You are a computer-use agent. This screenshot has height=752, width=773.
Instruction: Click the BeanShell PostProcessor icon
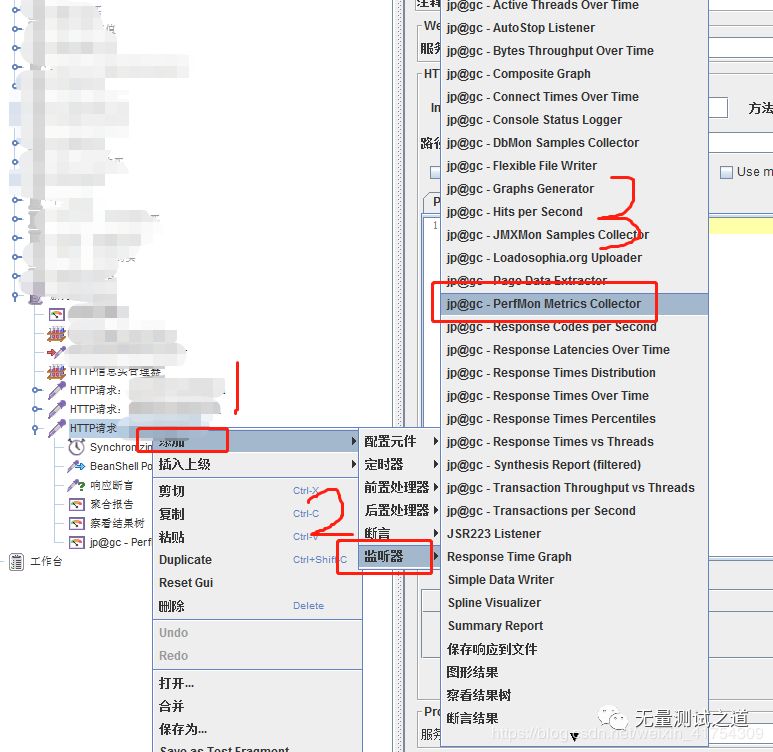[76, 466]
